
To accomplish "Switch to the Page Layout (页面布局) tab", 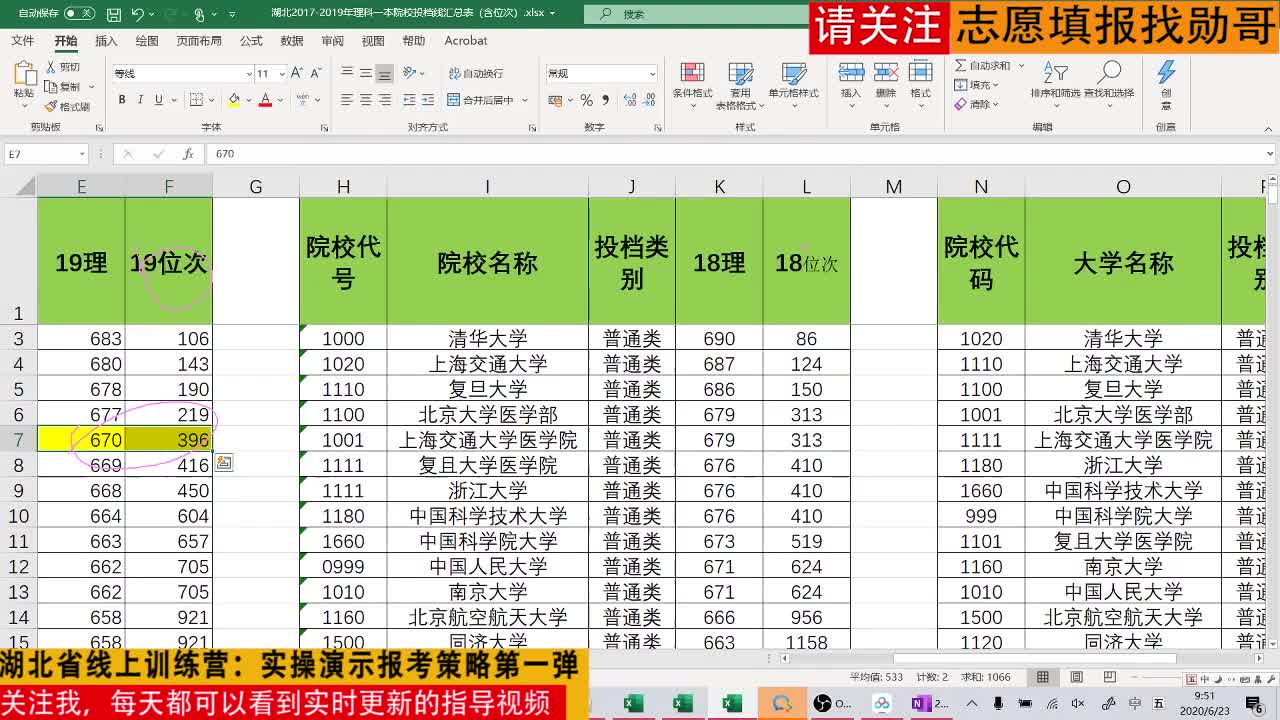I will coord(199,41).
